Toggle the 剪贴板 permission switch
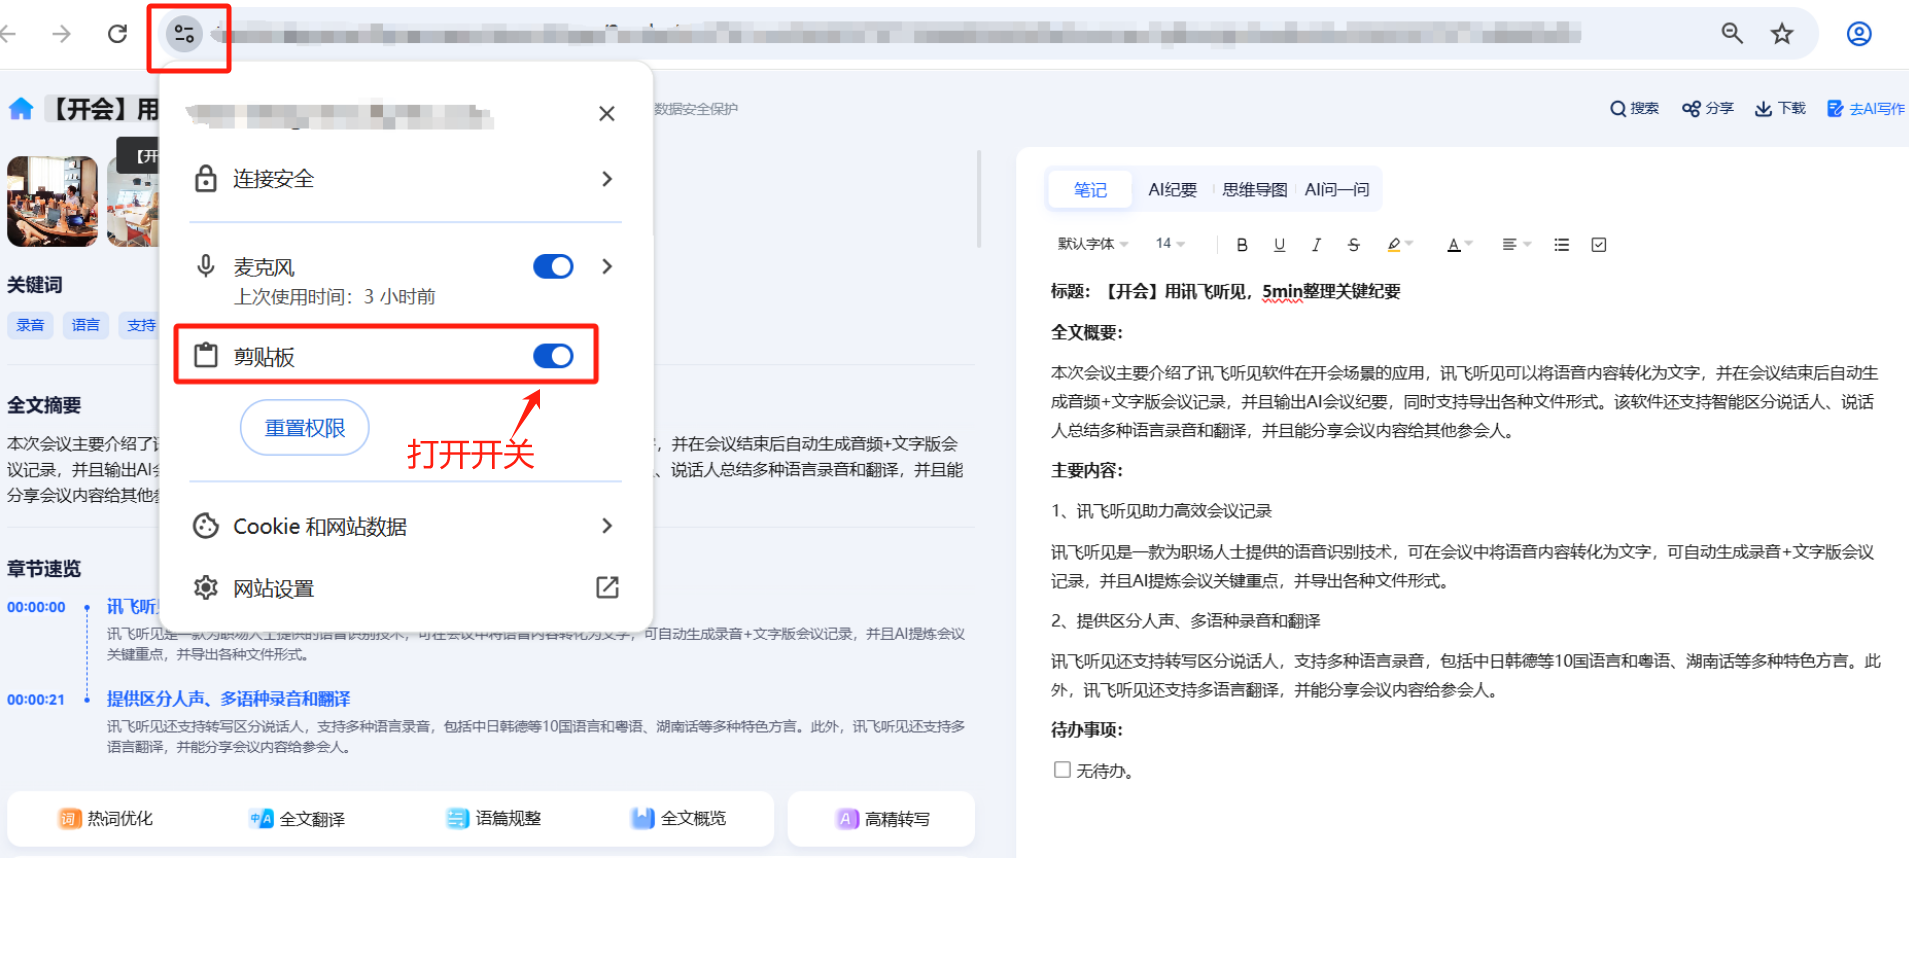 (553, 356)
